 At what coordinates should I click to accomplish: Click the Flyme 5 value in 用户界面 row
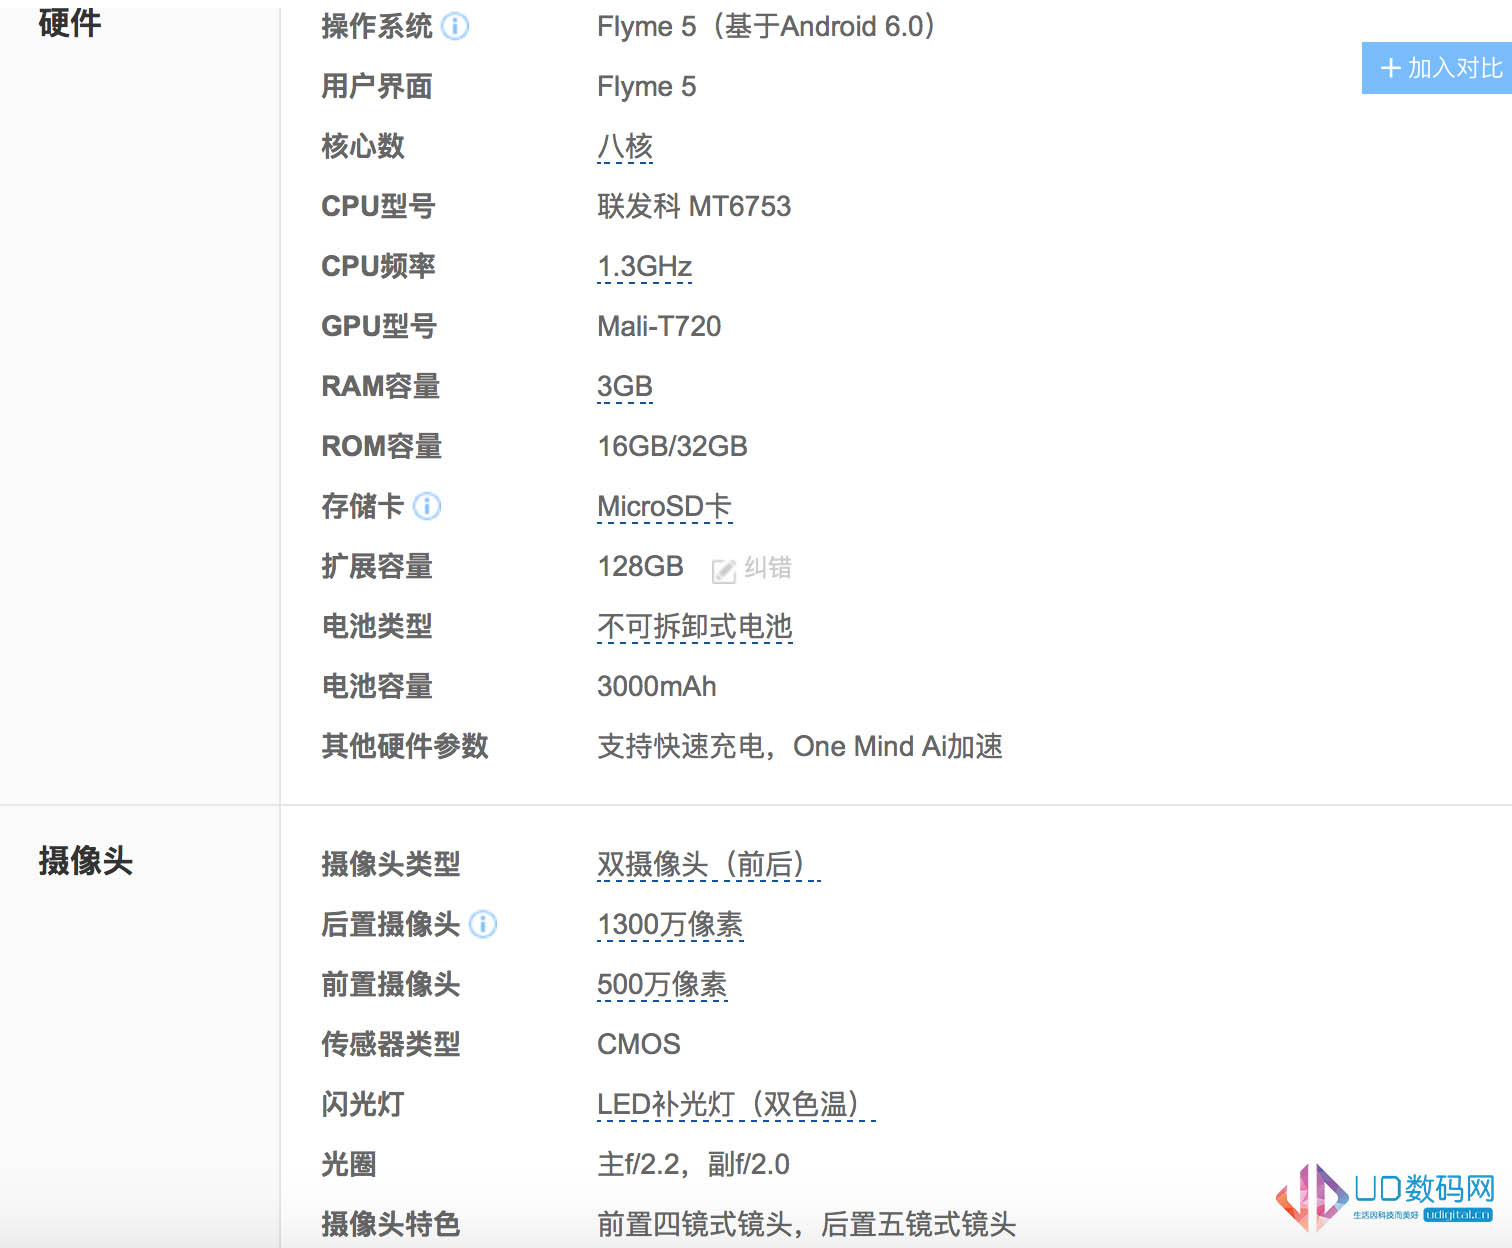pyautogui.click(x=647, y=86)
